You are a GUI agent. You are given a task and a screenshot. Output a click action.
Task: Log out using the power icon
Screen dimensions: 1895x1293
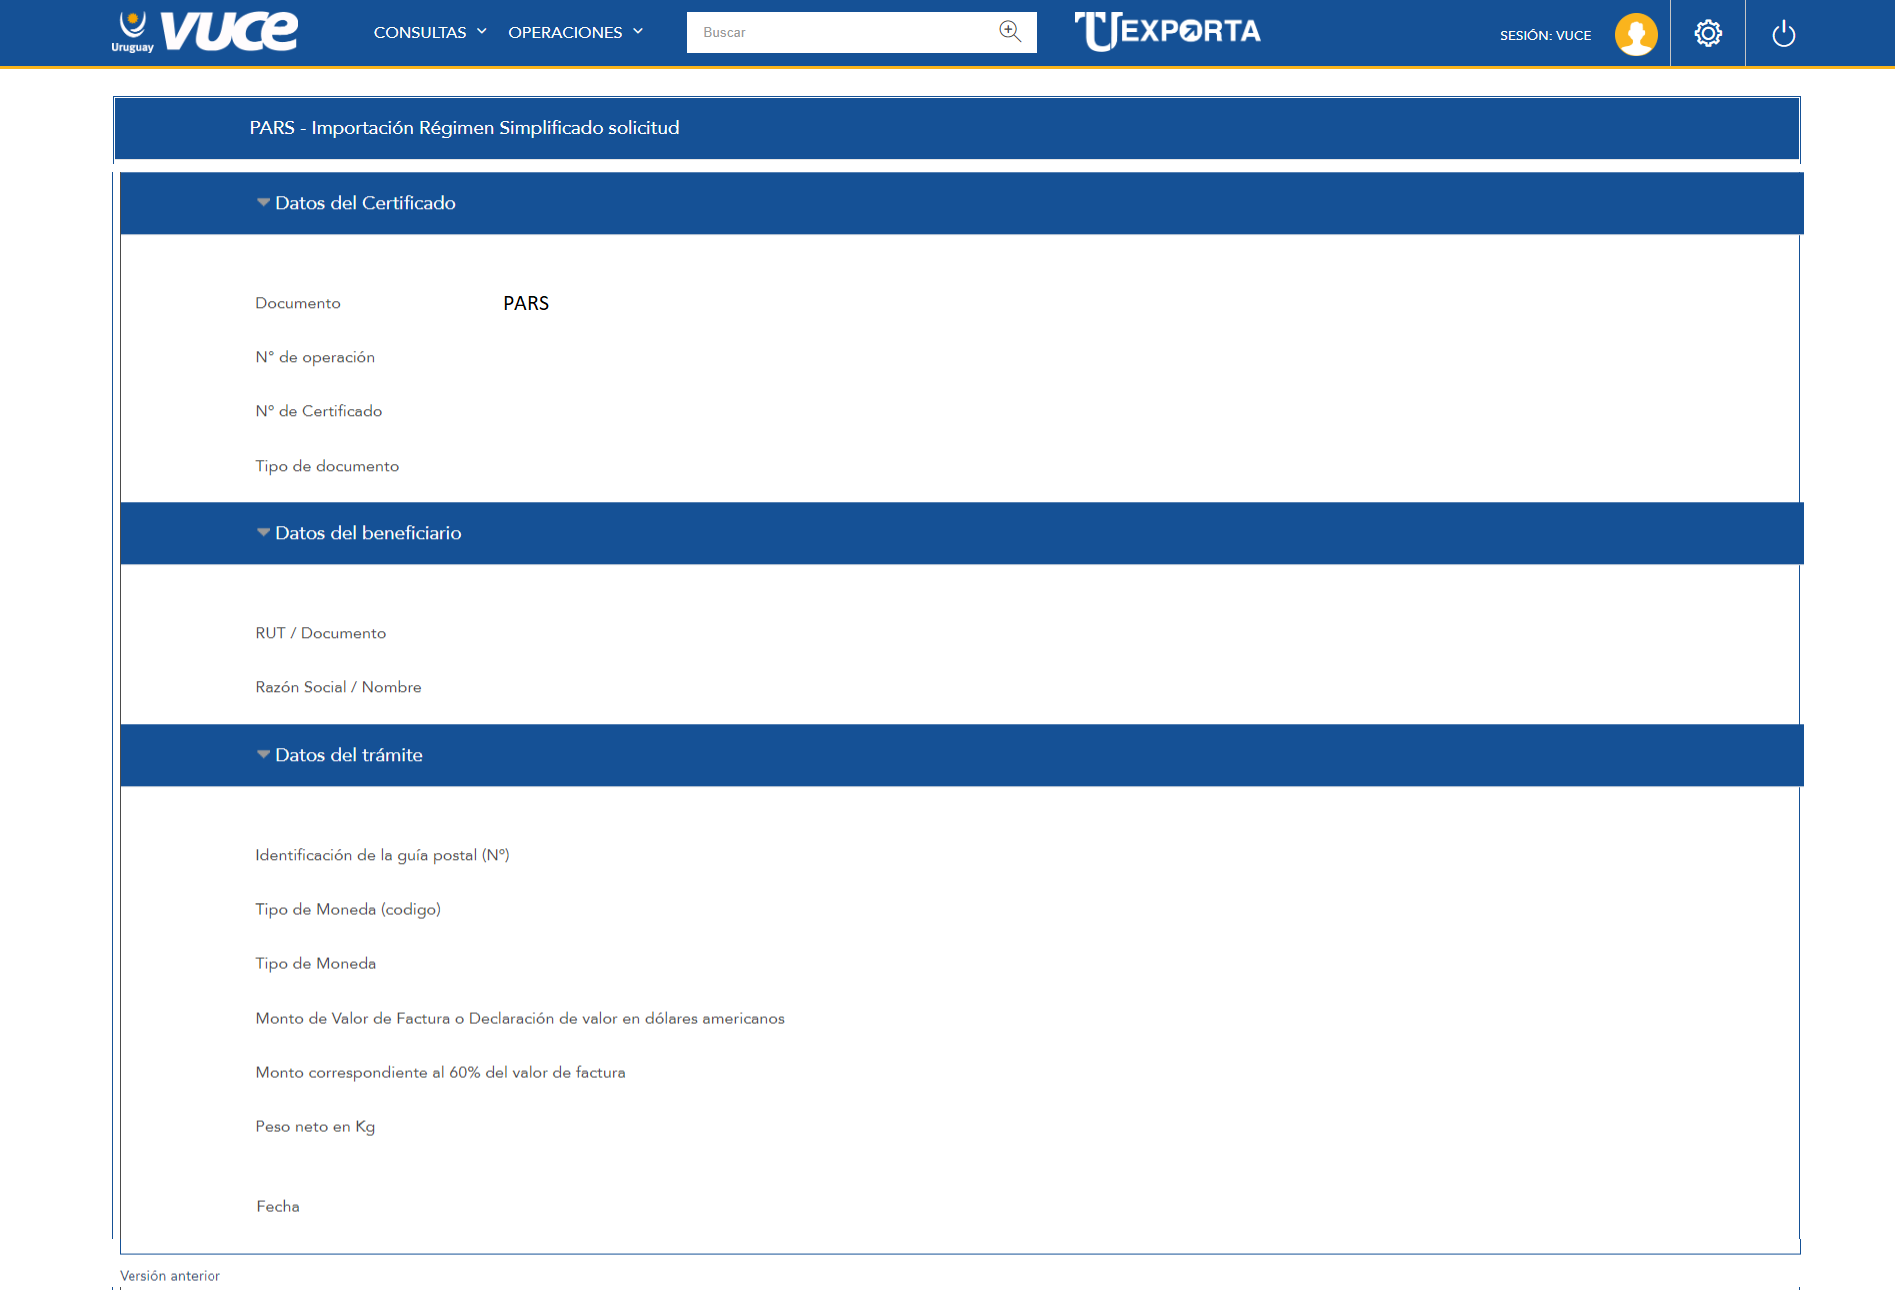click(x=1783, y=35)
